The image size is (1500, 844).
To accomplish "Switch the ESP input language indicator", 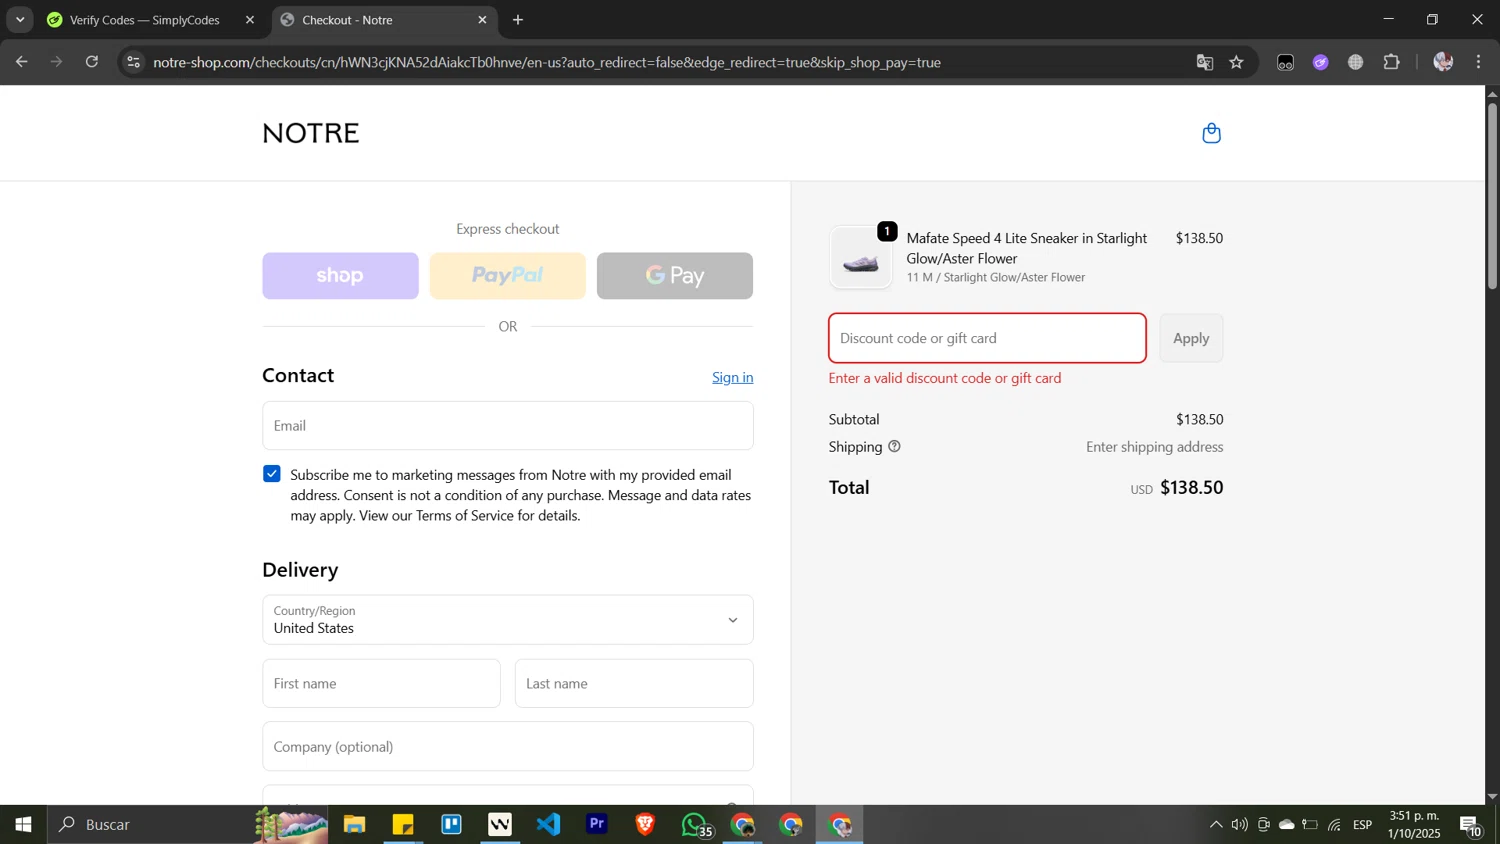I will click(1363, 825).
